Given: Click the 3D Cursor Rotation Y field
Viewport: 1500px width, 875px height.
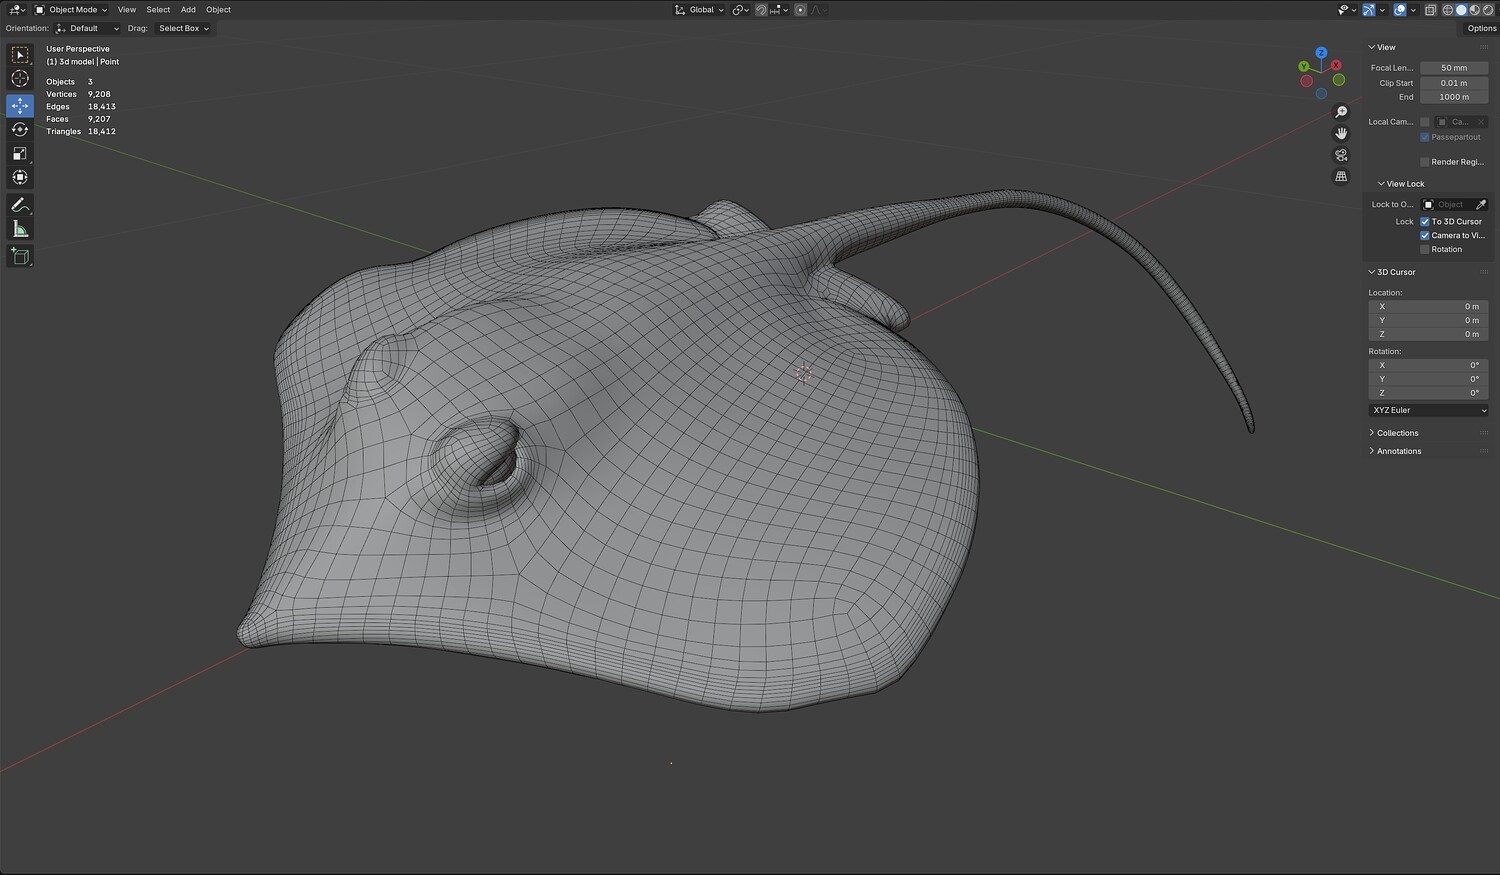Looking at the screenshot, I should coord(1428,379).
